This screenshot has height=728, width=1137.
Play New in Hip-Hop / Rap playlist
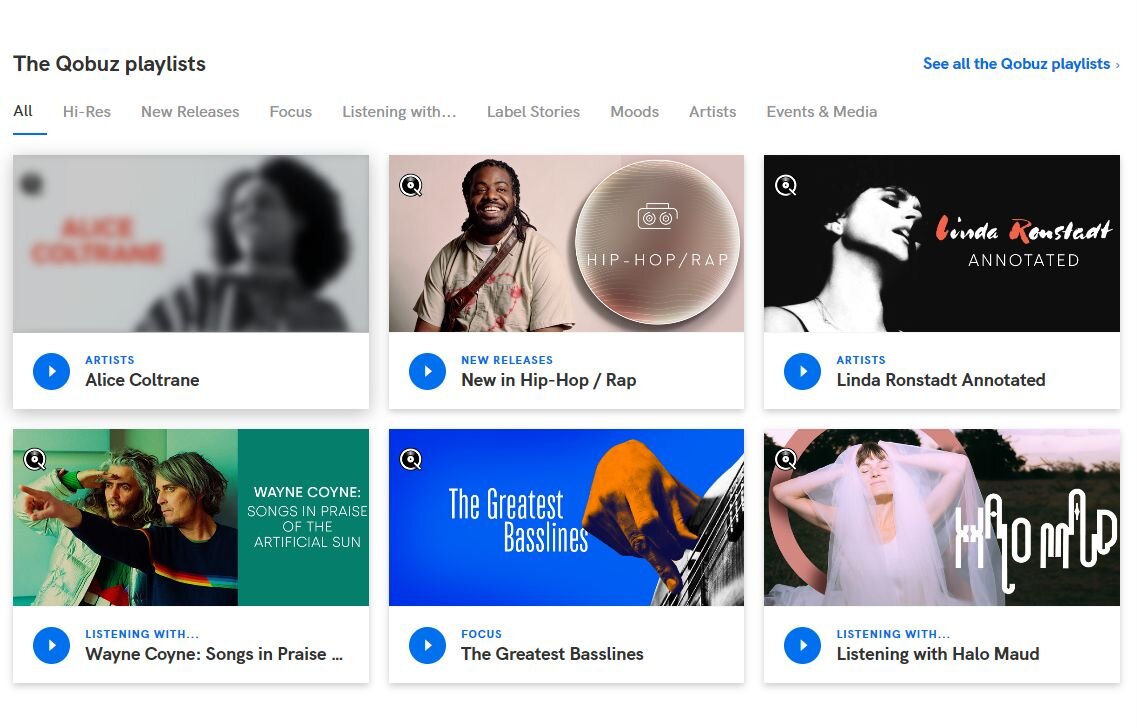pos(427,371)
